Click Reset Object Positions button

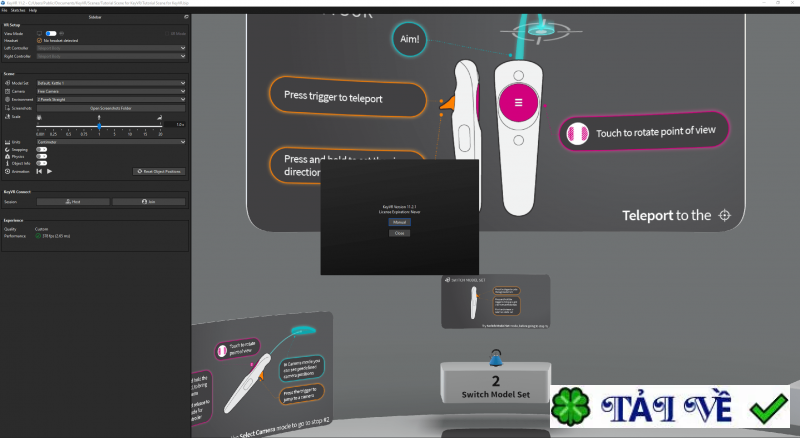click(159, 172)
